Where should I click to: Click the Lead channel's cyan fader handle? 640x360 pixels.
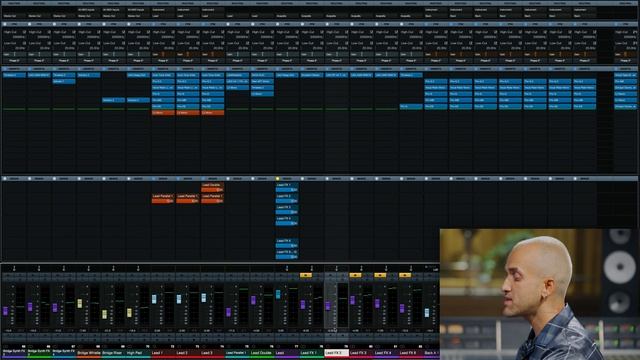tap(278, 294)
